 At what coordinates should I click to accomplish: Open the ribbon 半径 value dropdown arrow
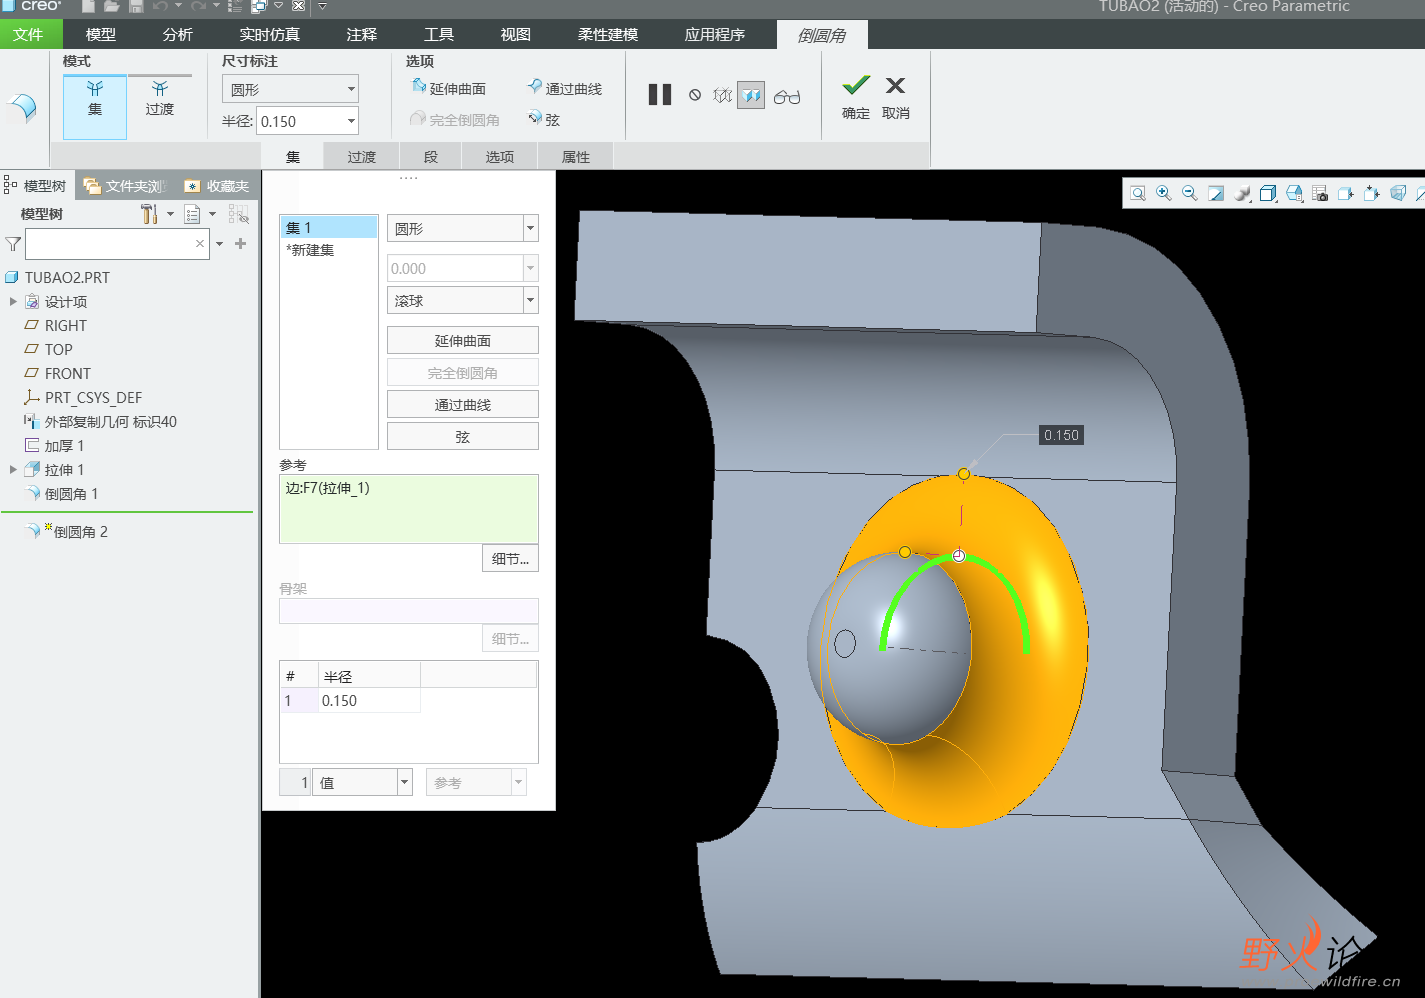pyautogui.click(x=351, y=121)
